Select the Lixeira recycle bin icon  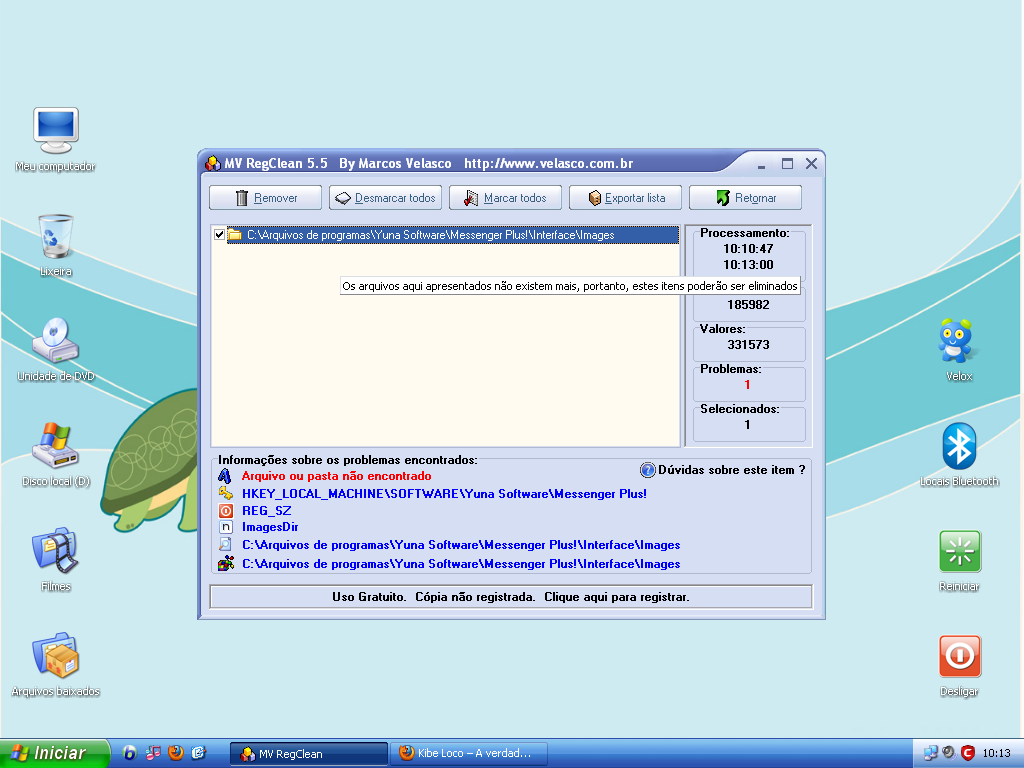tap(56, 244)
